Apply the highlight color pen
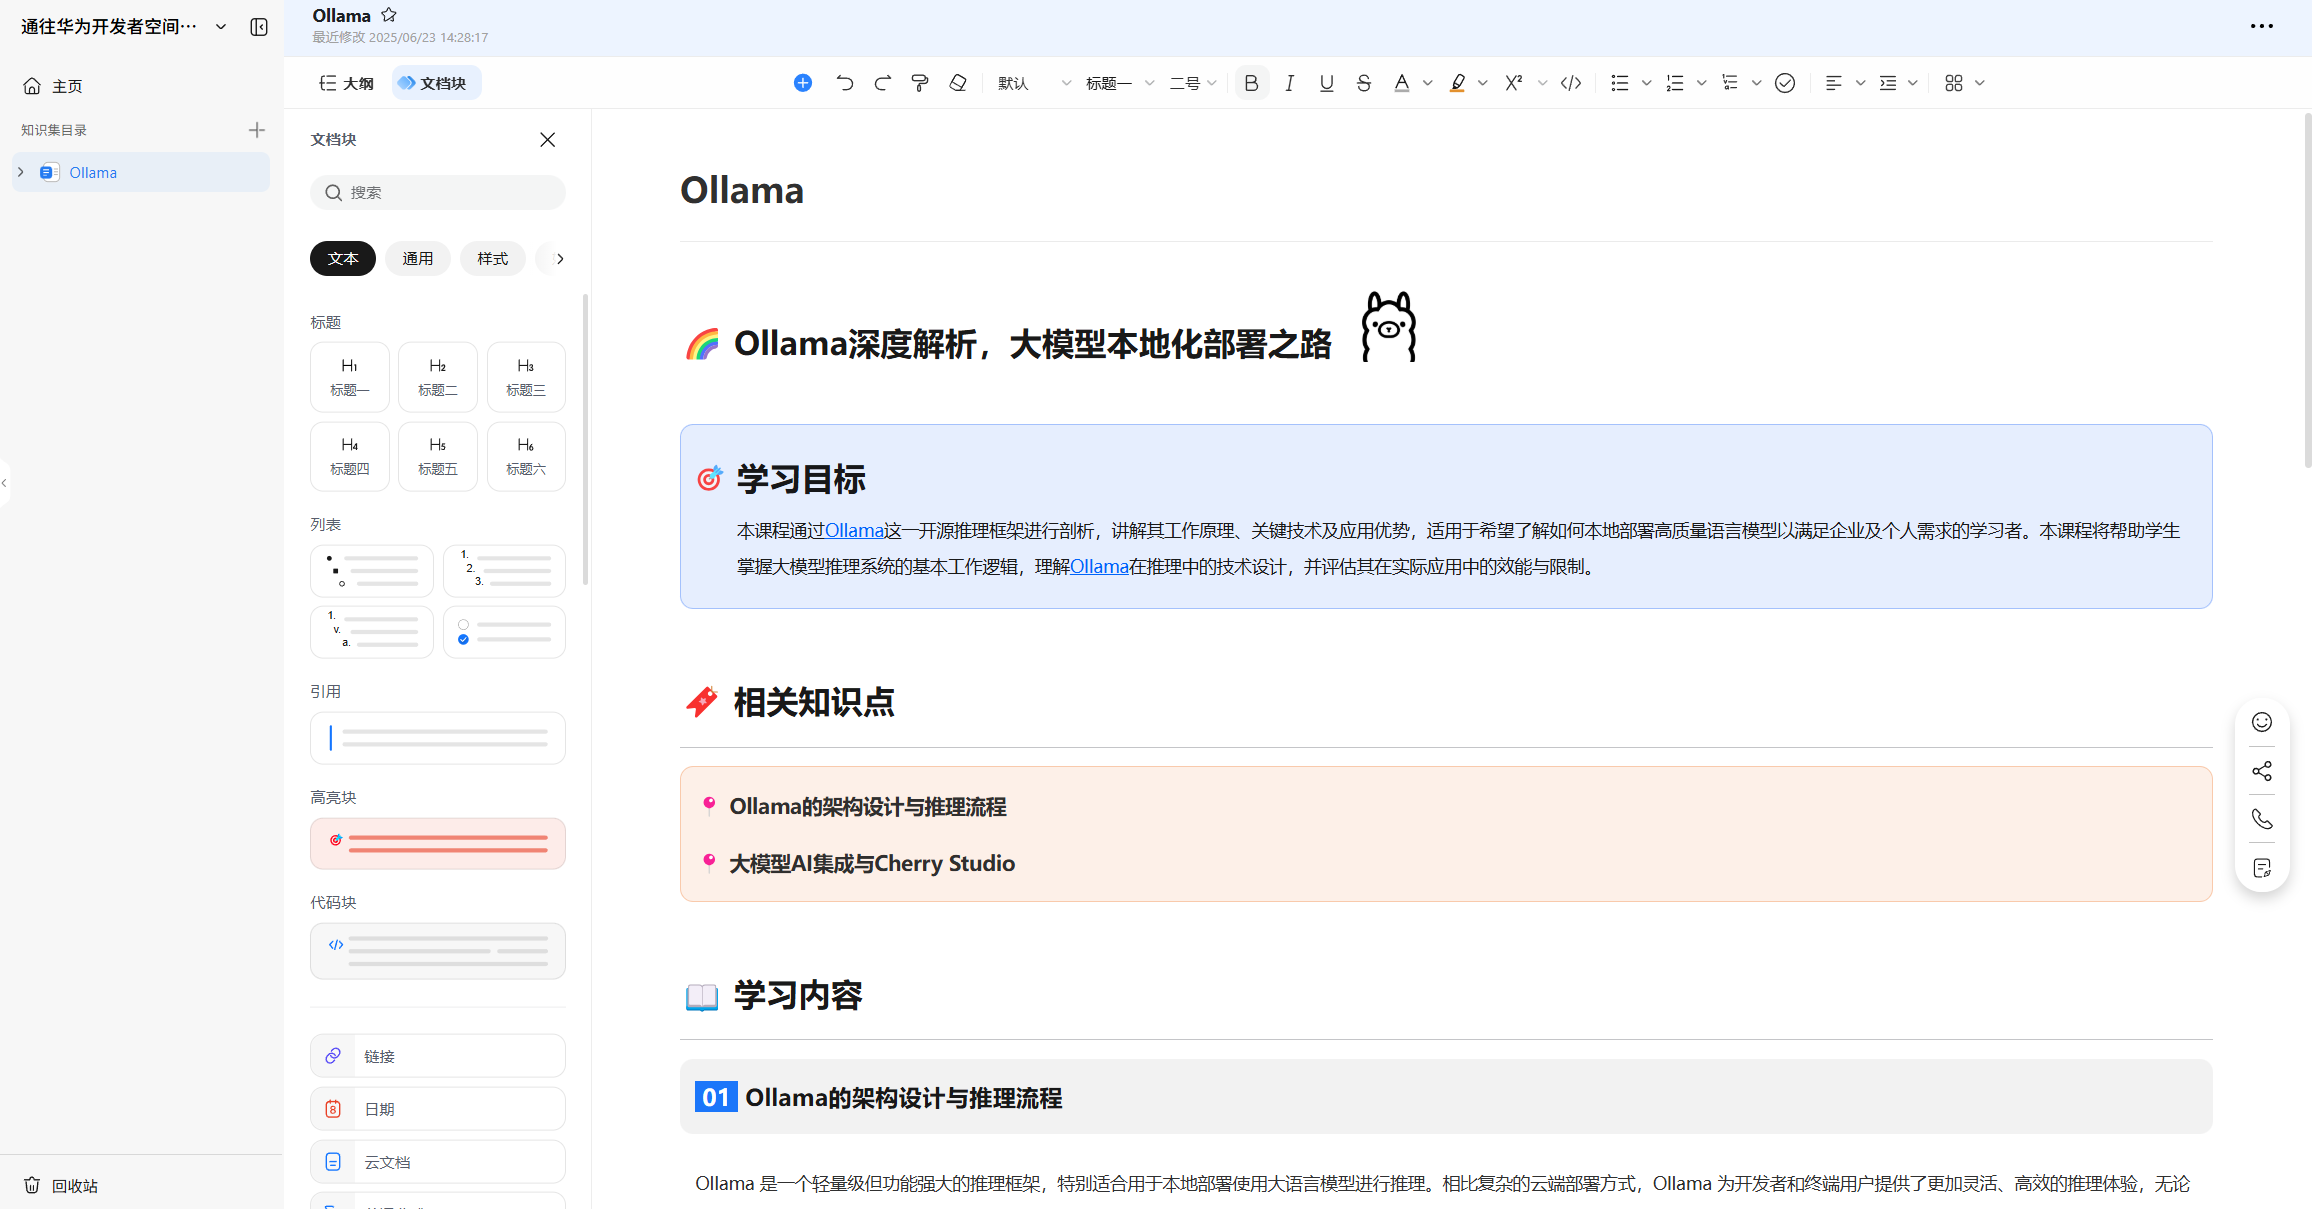 coord(1457,83)
